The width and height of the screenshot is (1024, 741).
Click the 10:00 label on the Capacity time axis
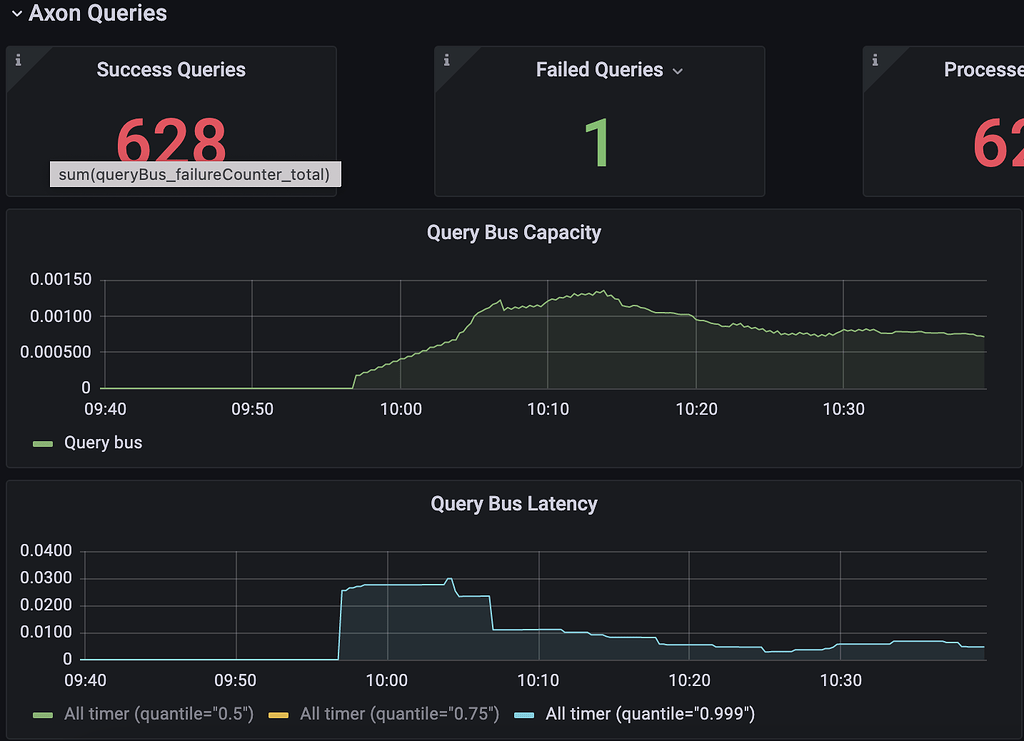point(400,409)
